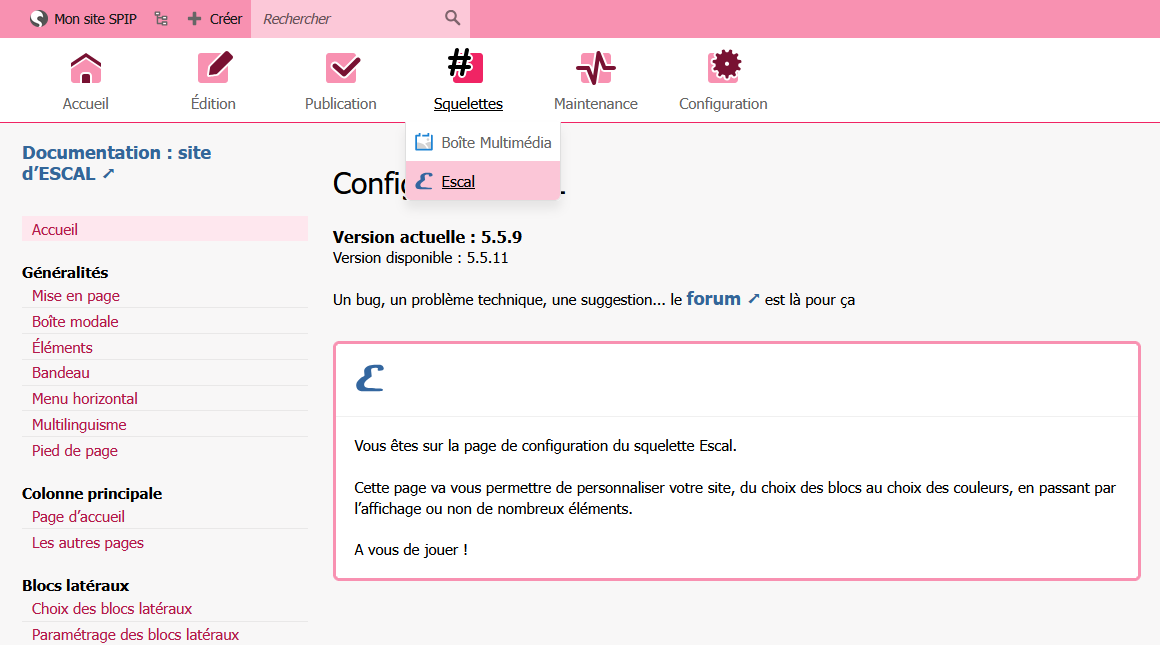Click the search magnifier icon
Image resolution: width=1160 pixels, height=645 pixels.
click(453, 18)
